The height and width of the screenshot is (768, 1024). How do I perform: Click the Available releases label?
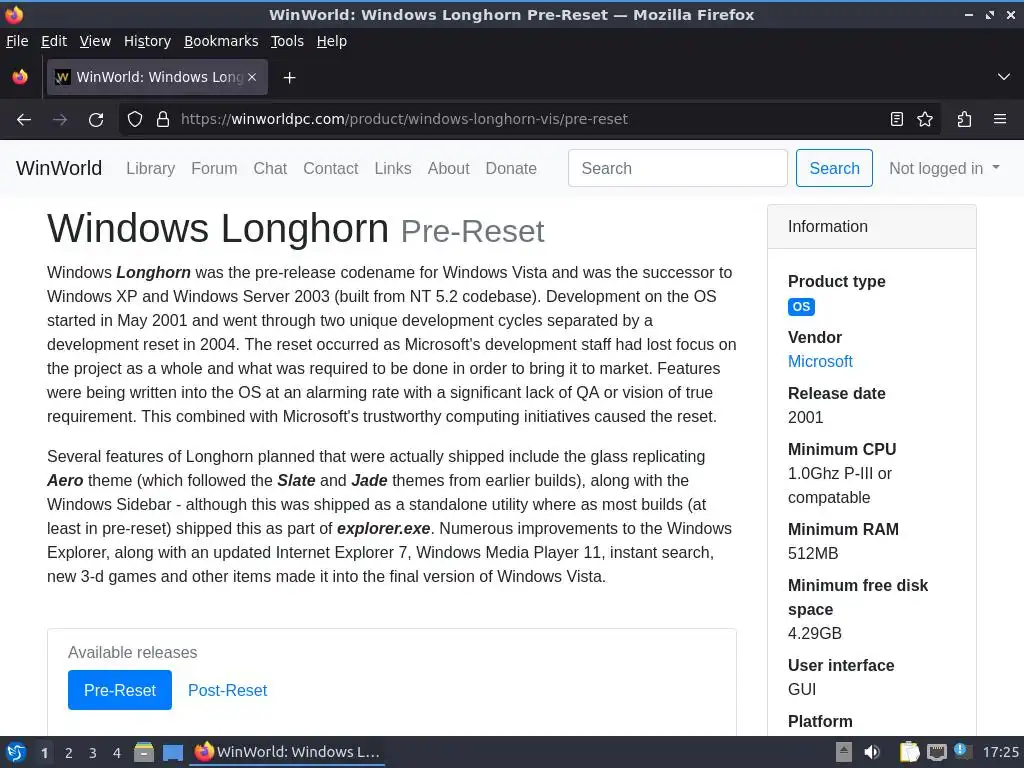click(x=133, y=652)
